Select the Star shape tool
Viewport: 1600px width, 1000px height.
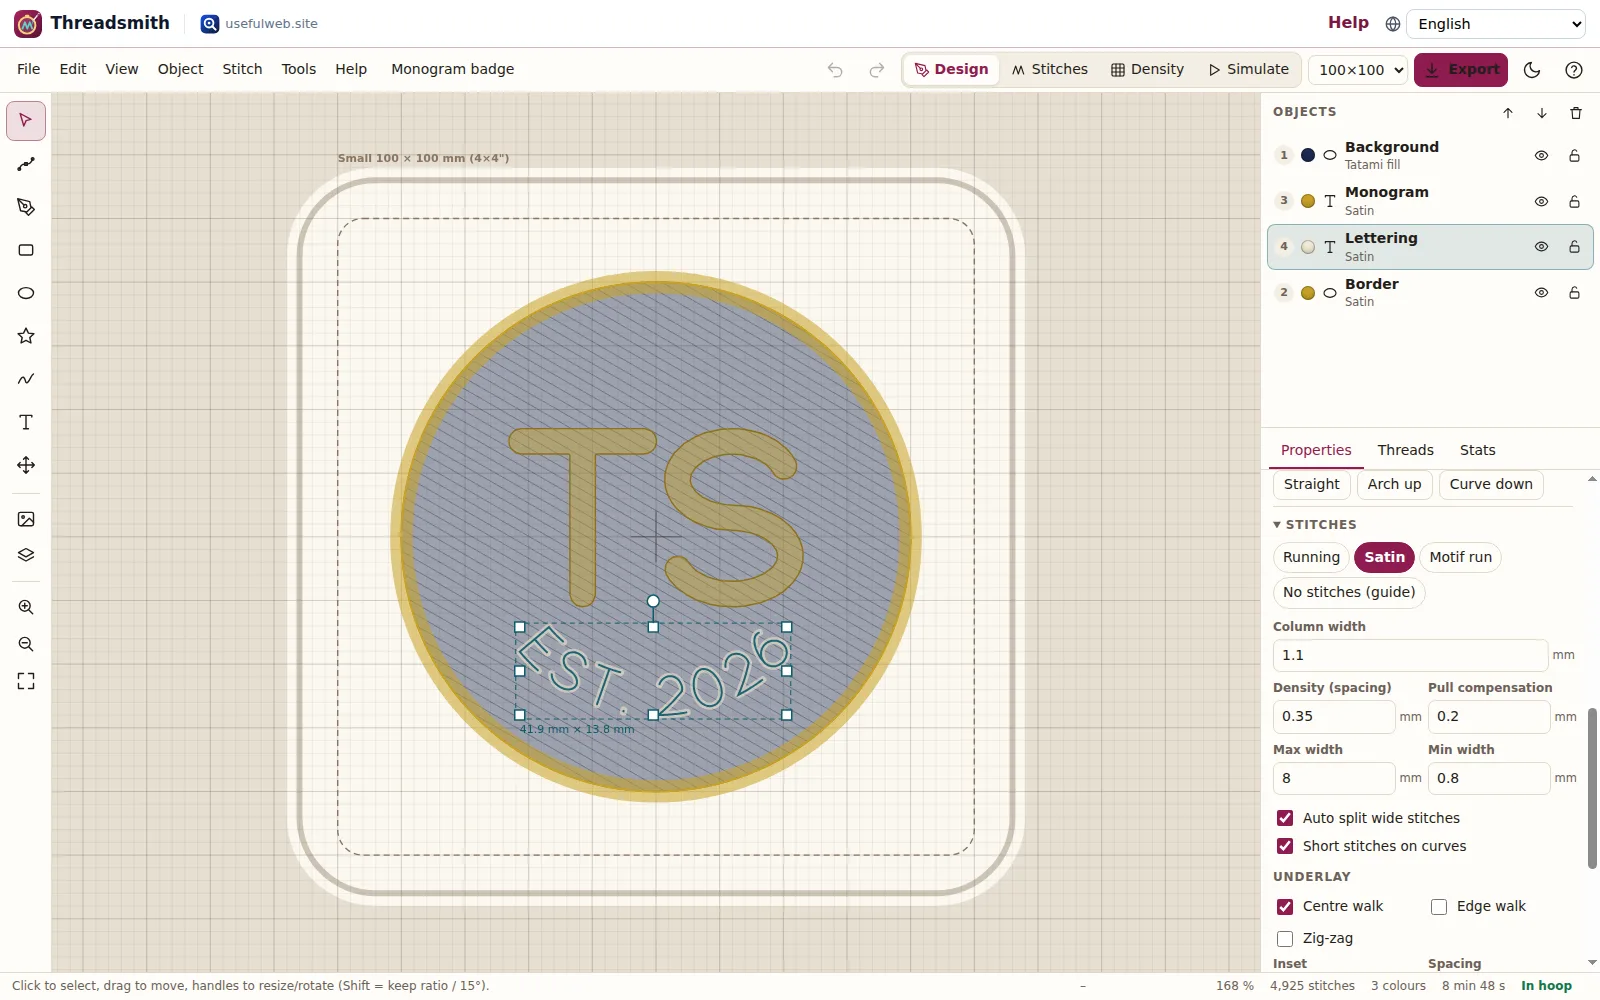click(26, 336)
